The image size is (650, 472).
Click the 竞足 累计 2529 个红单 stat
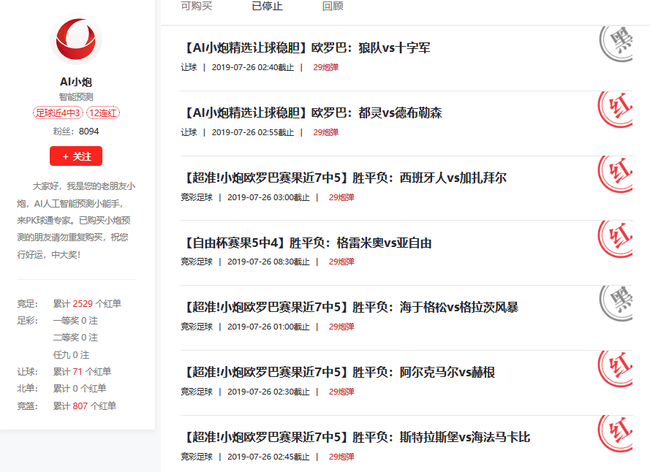pos(69,304)
